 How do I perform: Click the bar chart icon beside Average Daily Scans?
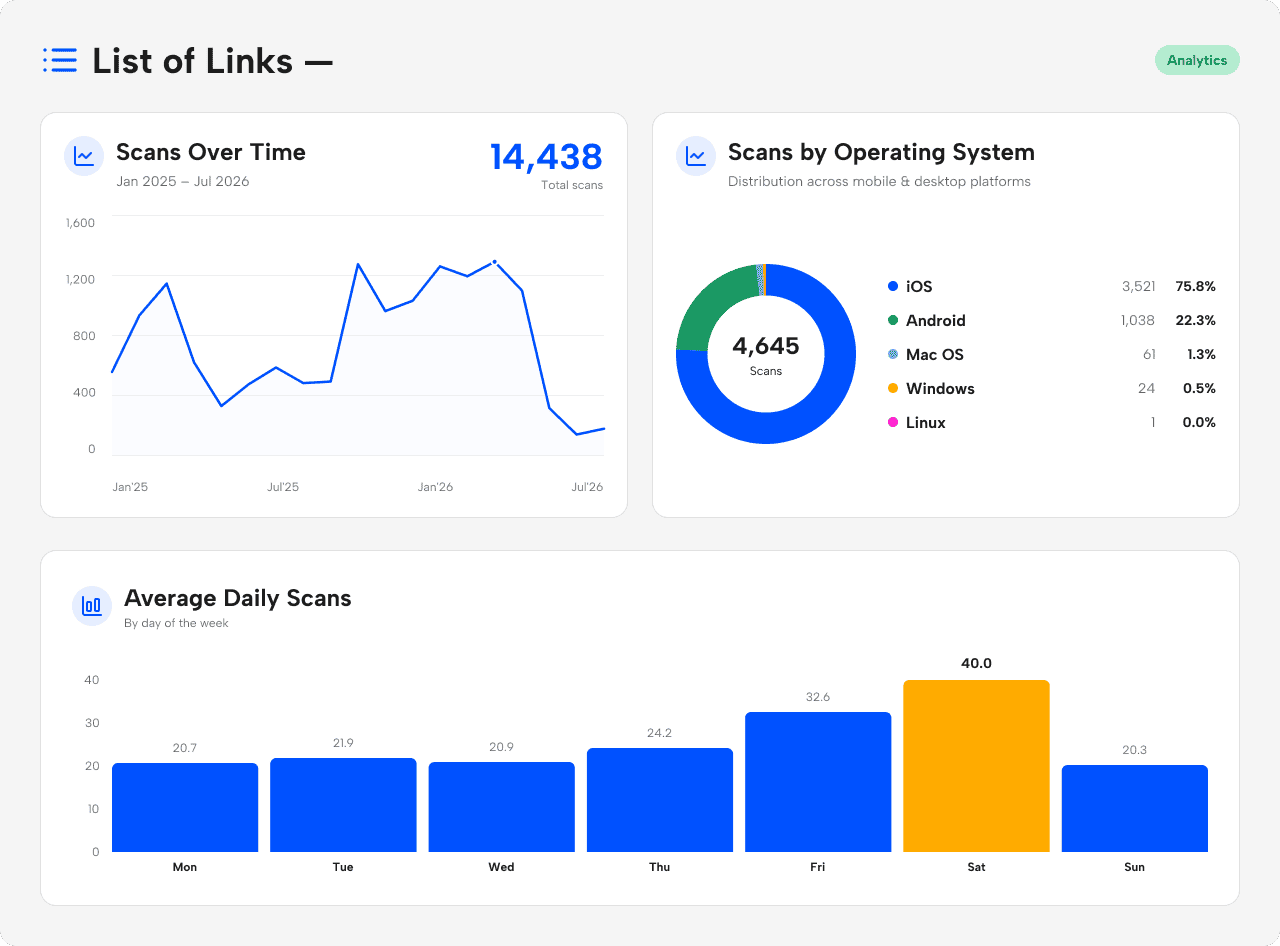(92, 606)
